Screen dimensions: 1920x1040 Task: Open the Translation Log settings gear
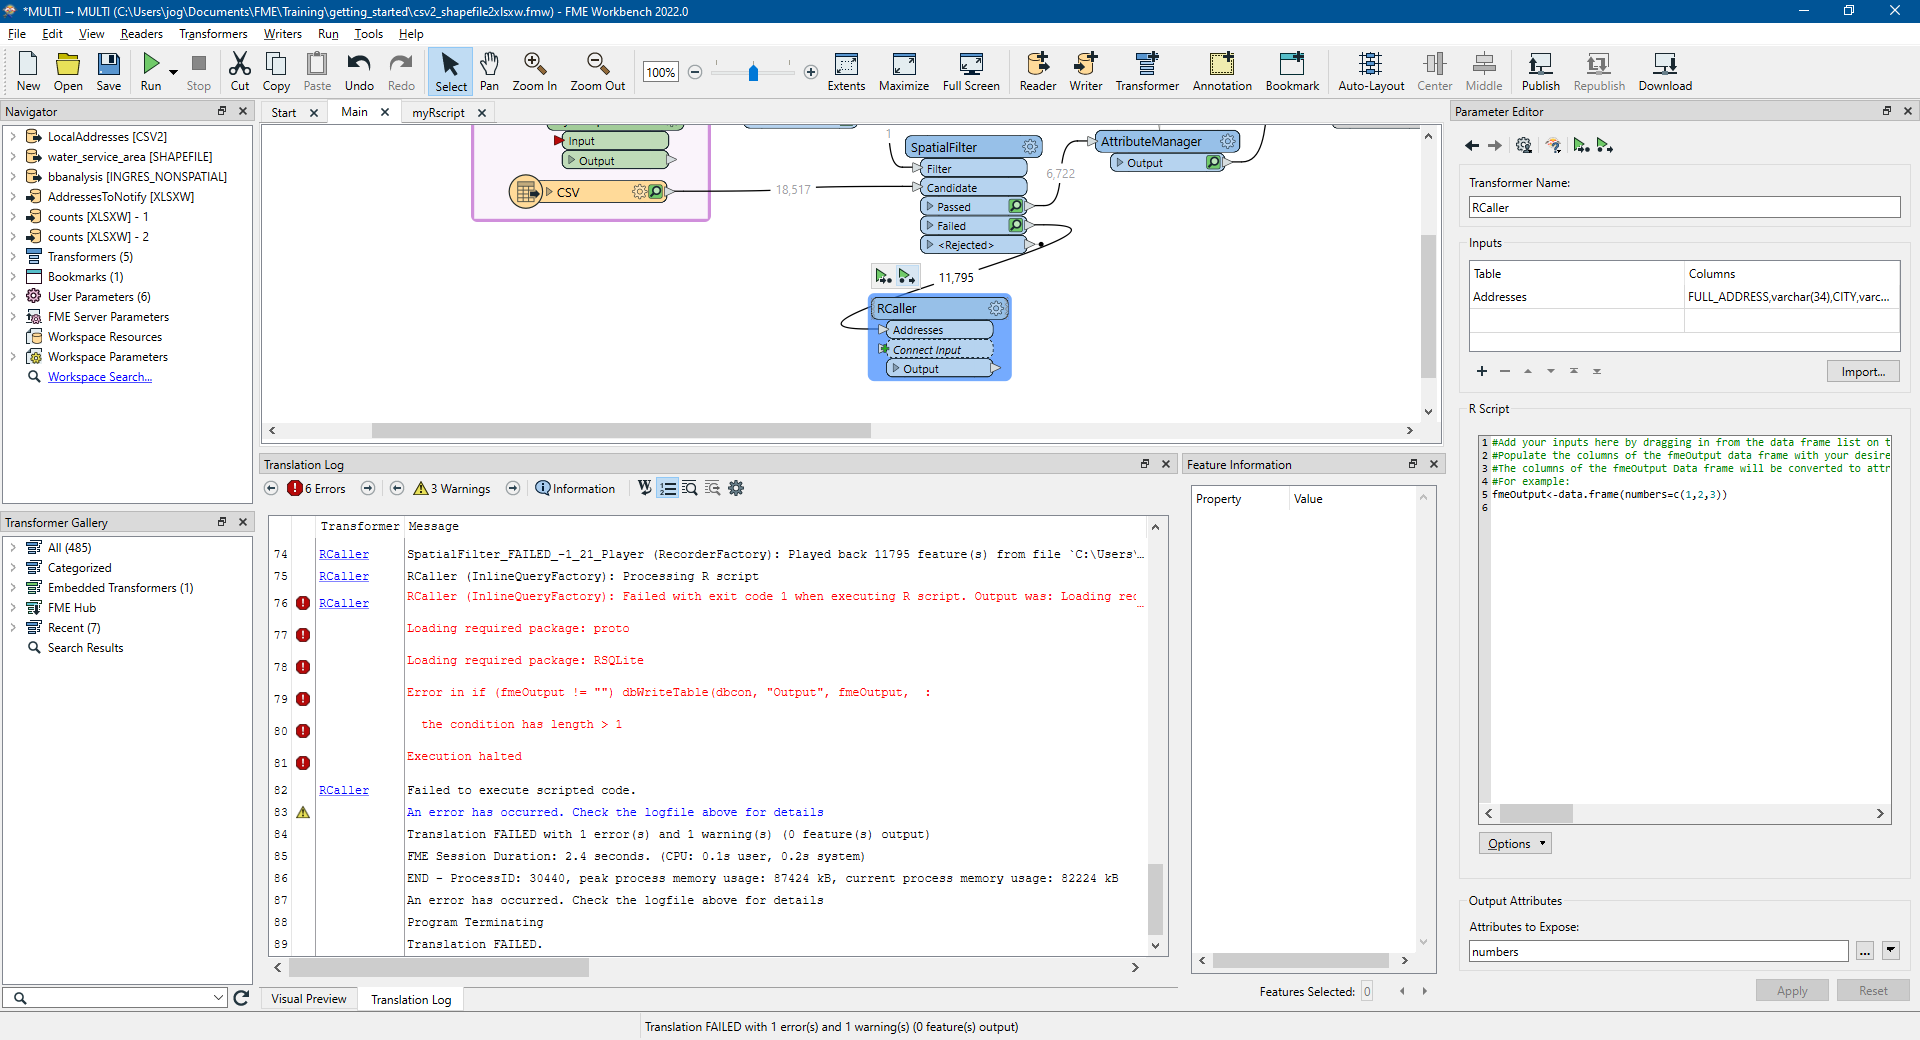click(736, 488)
